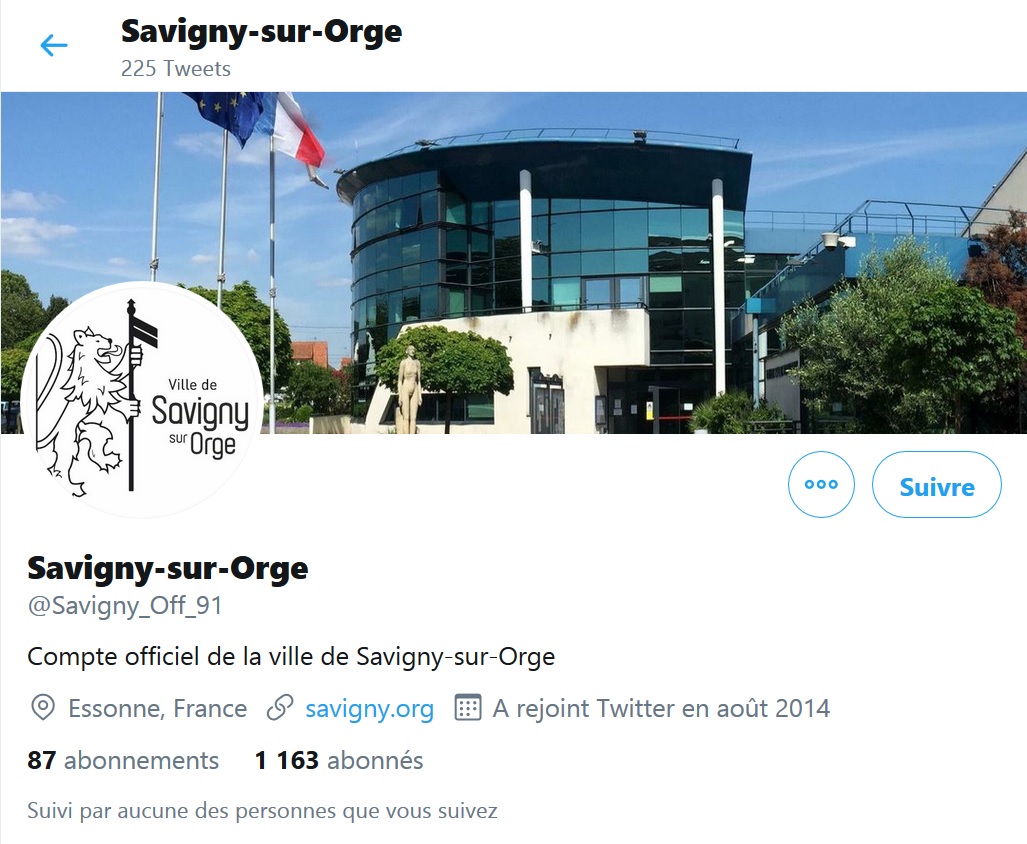View the 87 abonnements list

pos(123,760)
